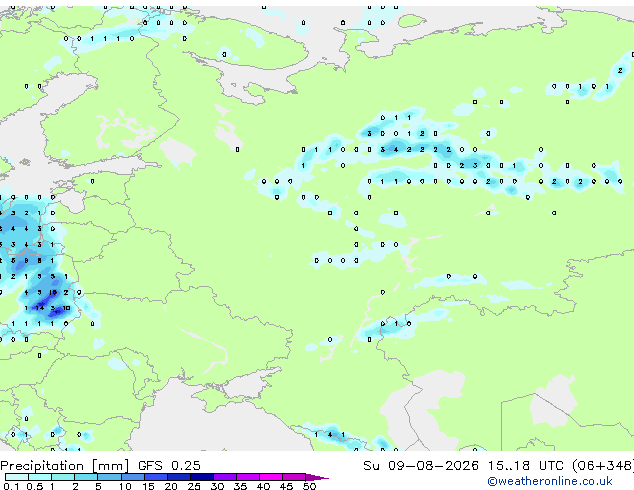This screenshot has width=634, height=490.
Task: Click the '50' legend scale label
Action: click(309, 486)
